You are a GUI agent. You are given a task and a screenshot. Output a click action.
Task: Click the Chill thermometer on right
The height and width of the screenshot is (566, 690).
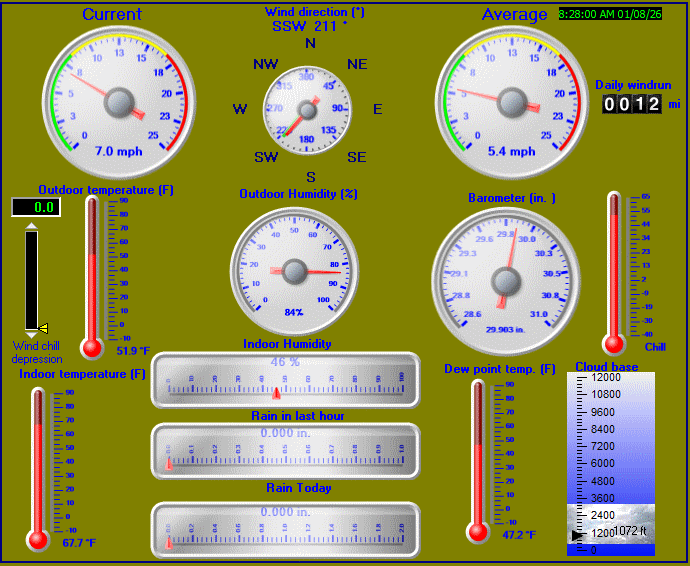[x=614, y=270]
